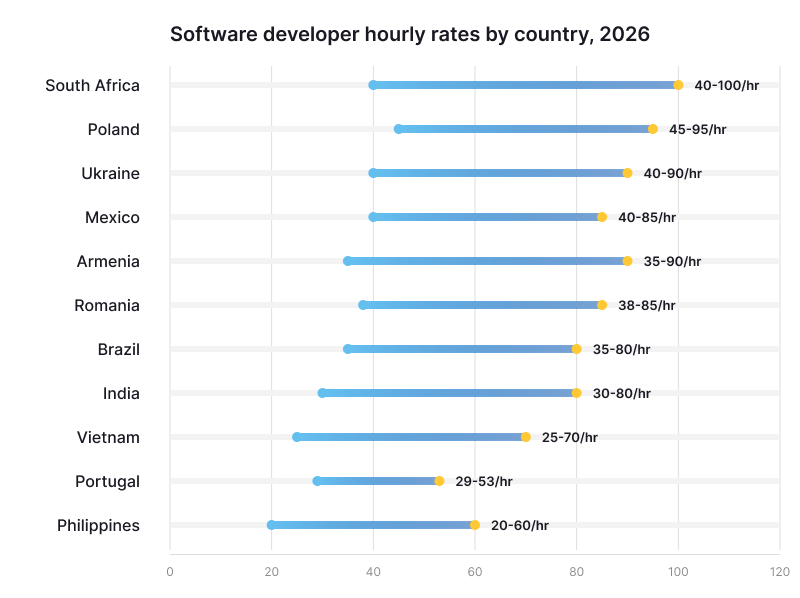Select the Brazil country label
Screen dimensions: 800x598
coord(119,350)
